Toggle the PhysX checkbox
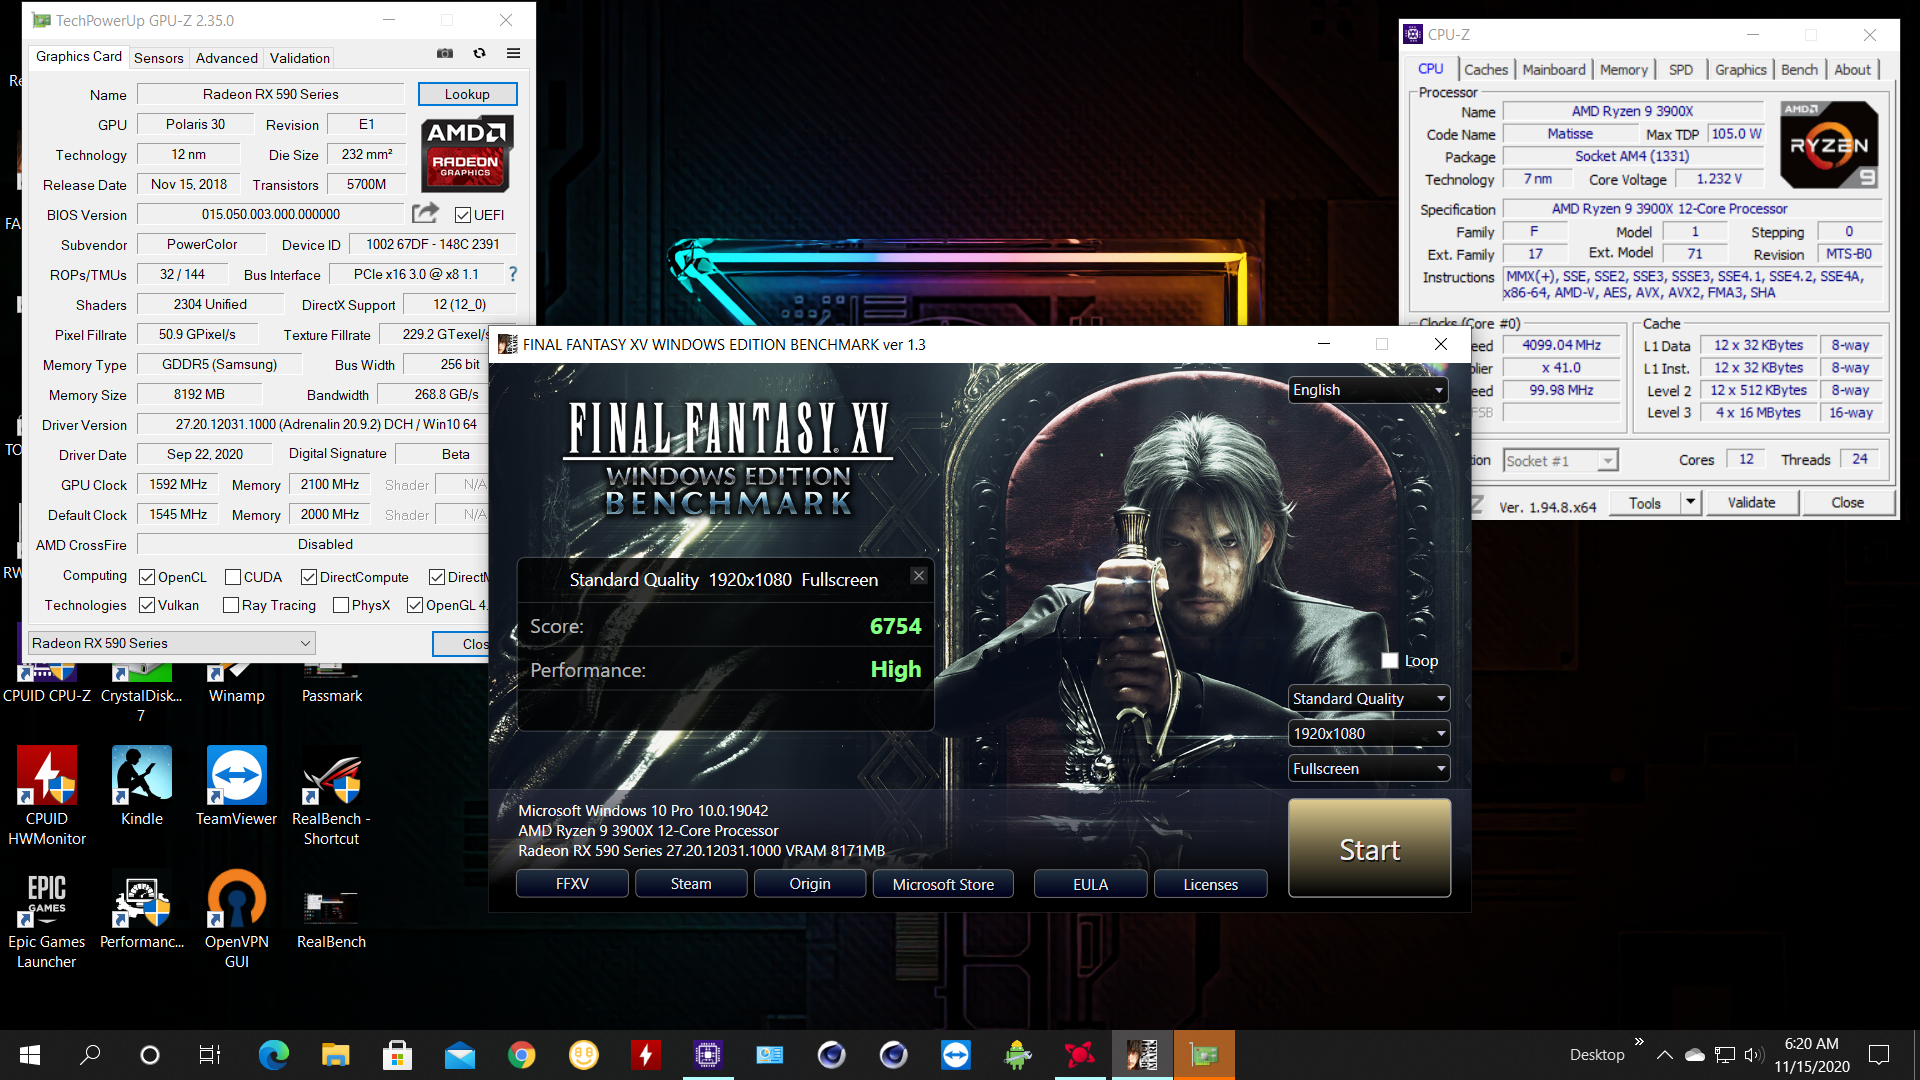Image resolution: width=1920 pixels, height=1080 pixels. [341, 605]
